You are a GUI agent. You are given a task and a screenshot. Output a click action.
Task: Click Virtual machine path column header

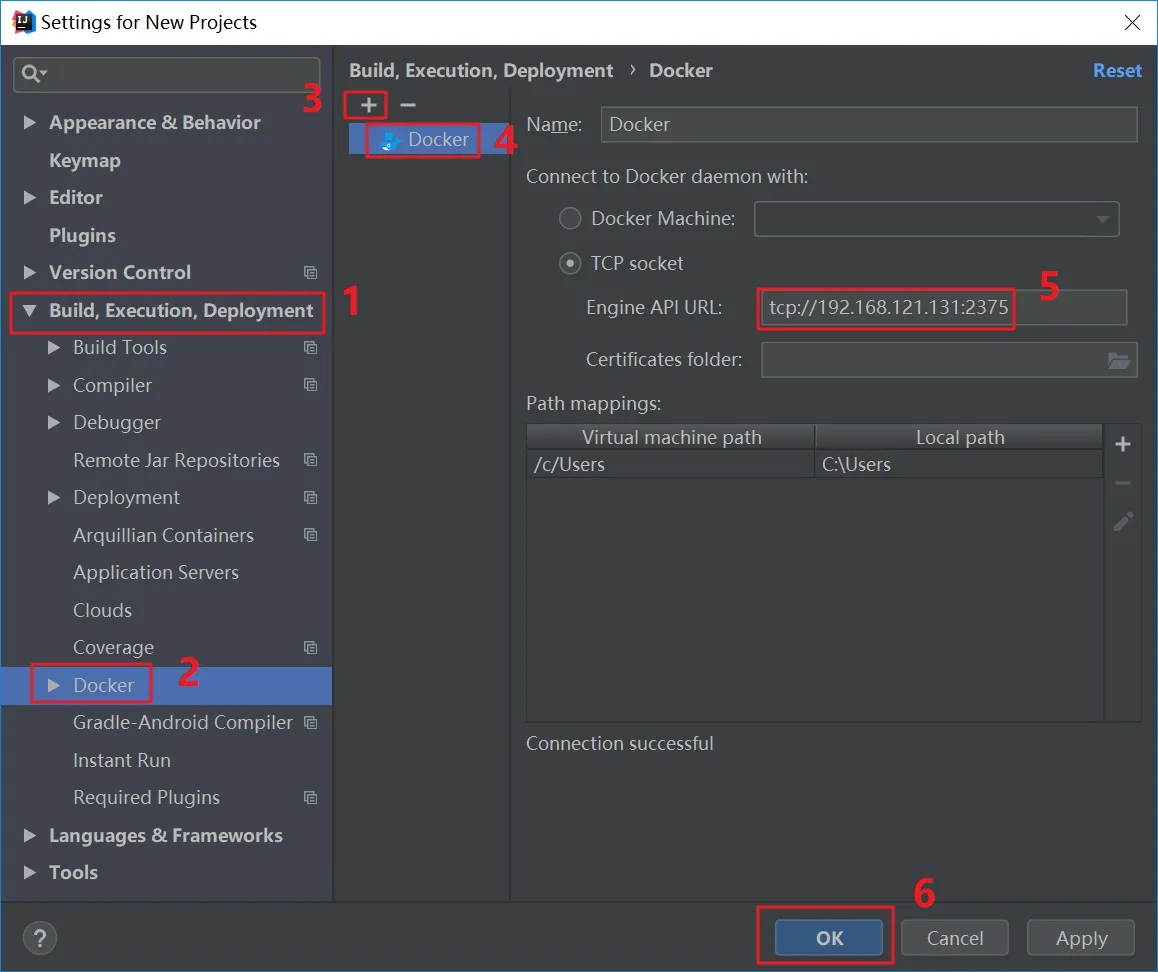click(x=671, y=437)
